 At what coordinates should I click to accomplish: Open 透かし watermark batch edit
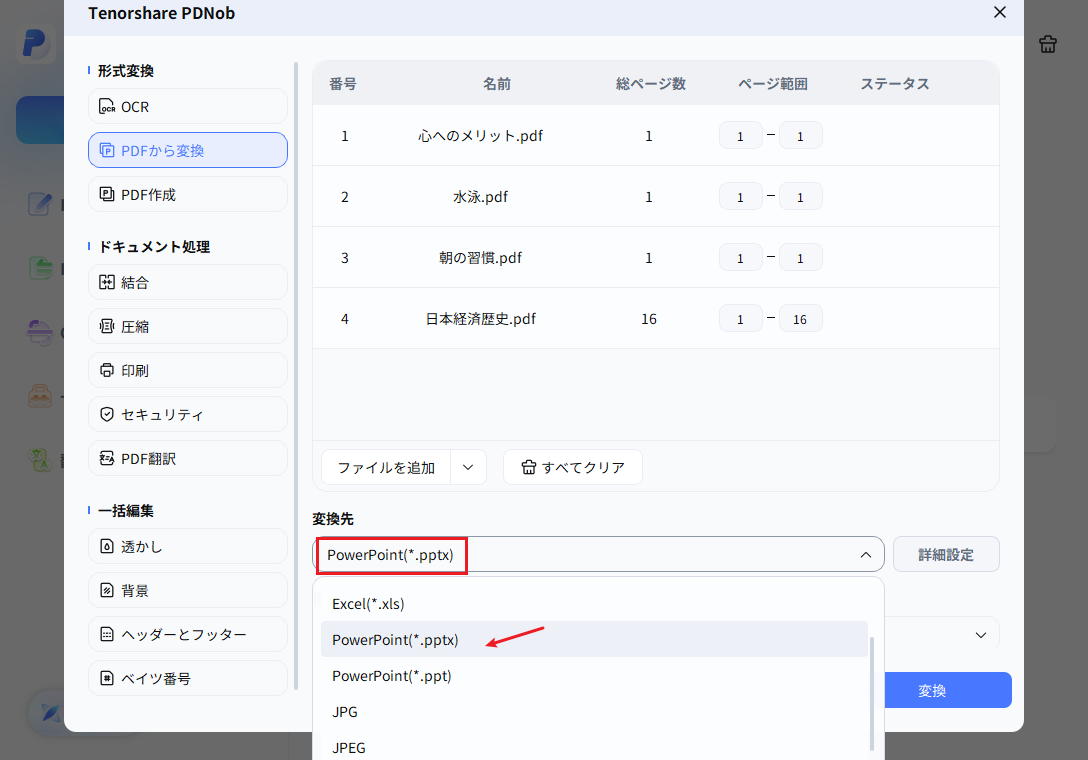point(187,546)
